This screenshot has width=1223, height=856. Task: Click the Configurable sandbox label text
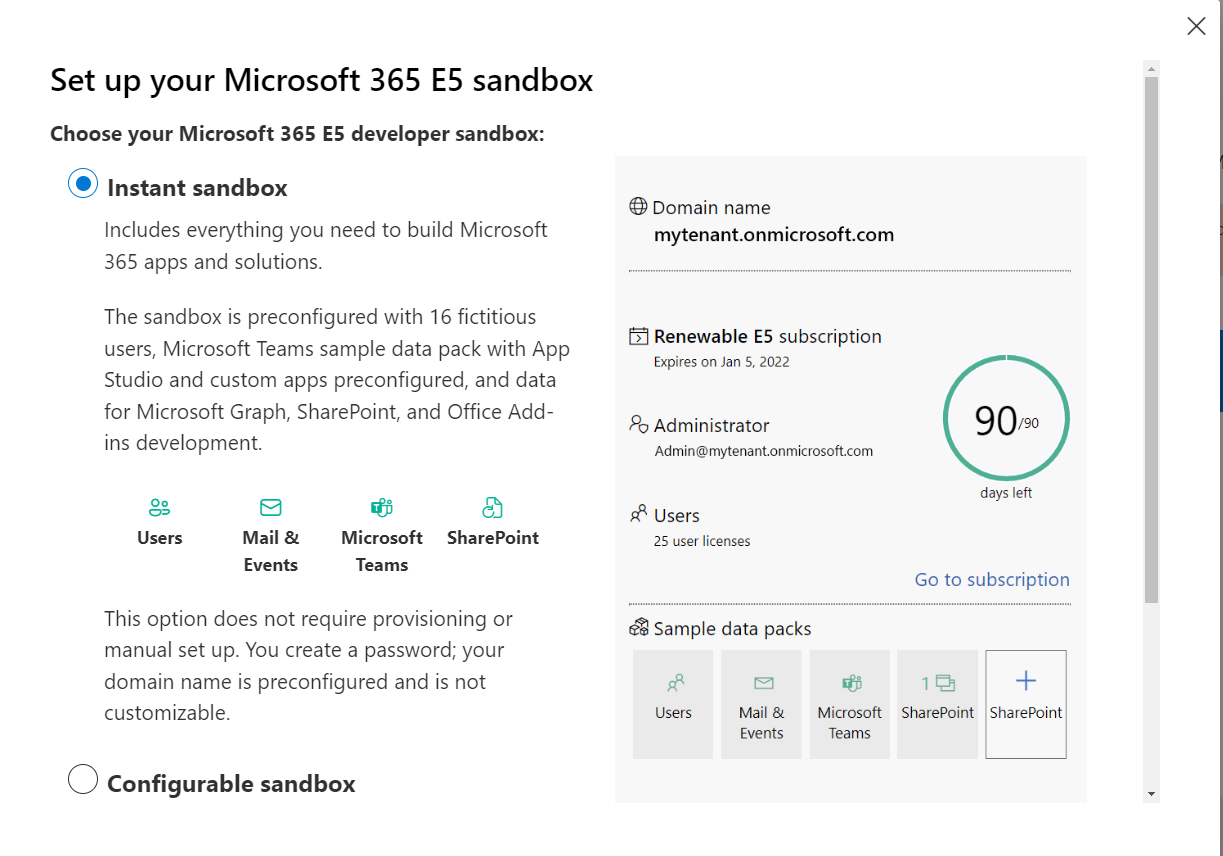[231, 783]
